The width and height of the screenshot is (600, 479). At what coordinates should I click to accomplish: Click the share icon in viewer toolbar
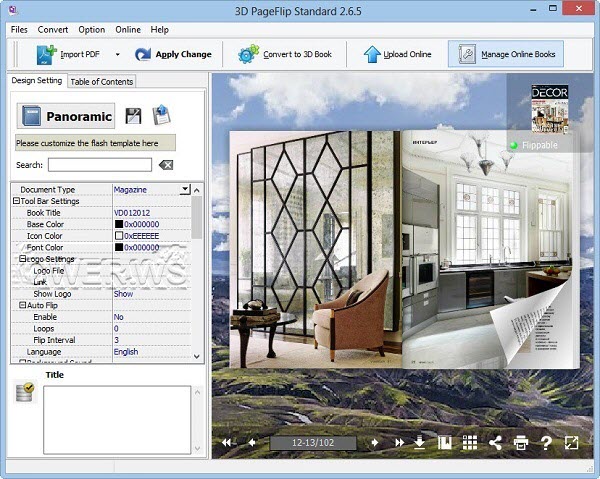[x=495, y=442]
